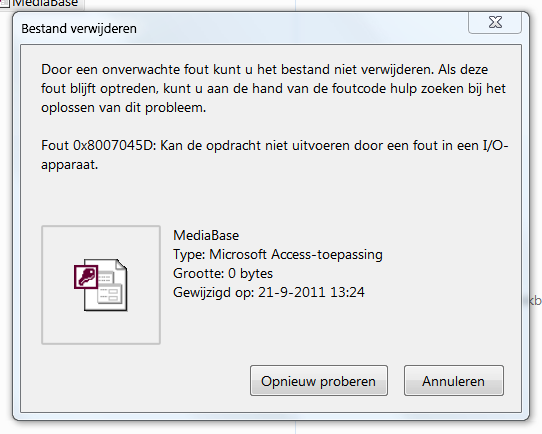Cancel deletion with Annuleren button
This screenshot has height=434, width=542.
click(x=454, y=381)
